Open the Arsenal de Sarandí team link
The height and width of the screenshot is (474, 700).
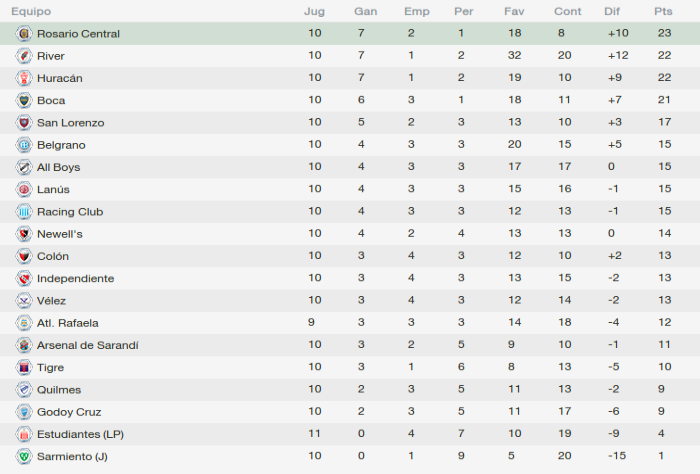coord(88,345)
